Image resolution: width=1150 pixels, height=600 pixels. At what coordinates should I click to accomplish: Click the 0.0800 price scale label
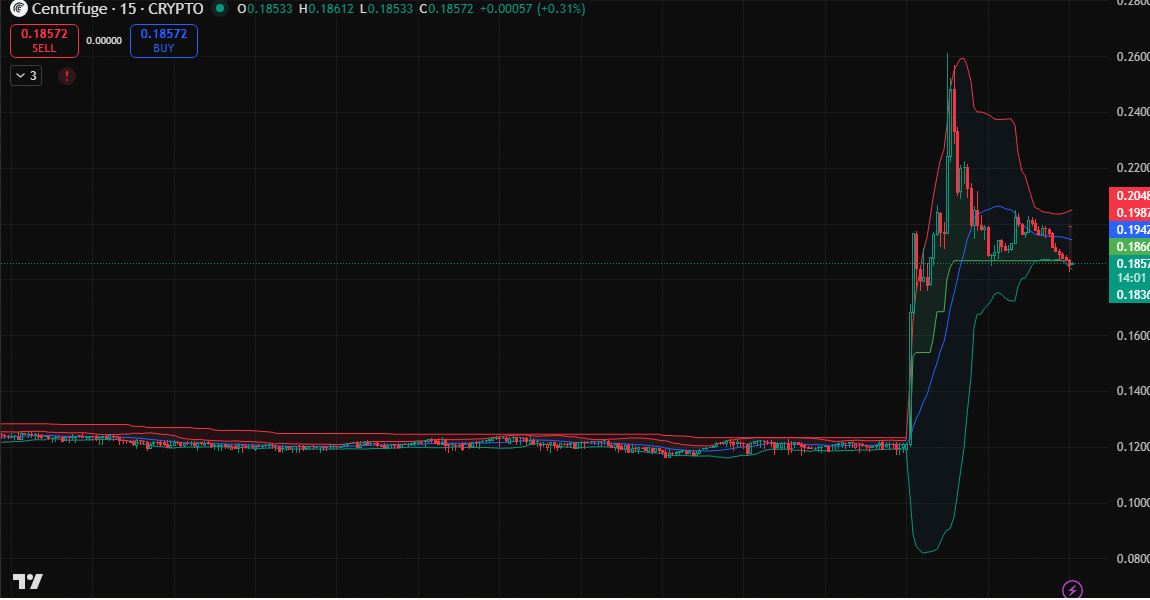coord(1132,559)
